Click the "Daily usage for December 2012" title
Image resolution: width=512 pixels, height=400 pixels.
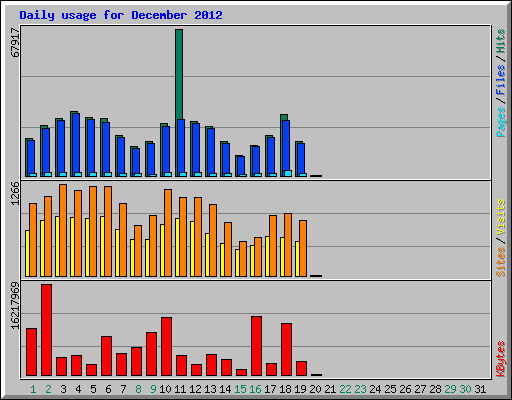[x=121, y=15]
